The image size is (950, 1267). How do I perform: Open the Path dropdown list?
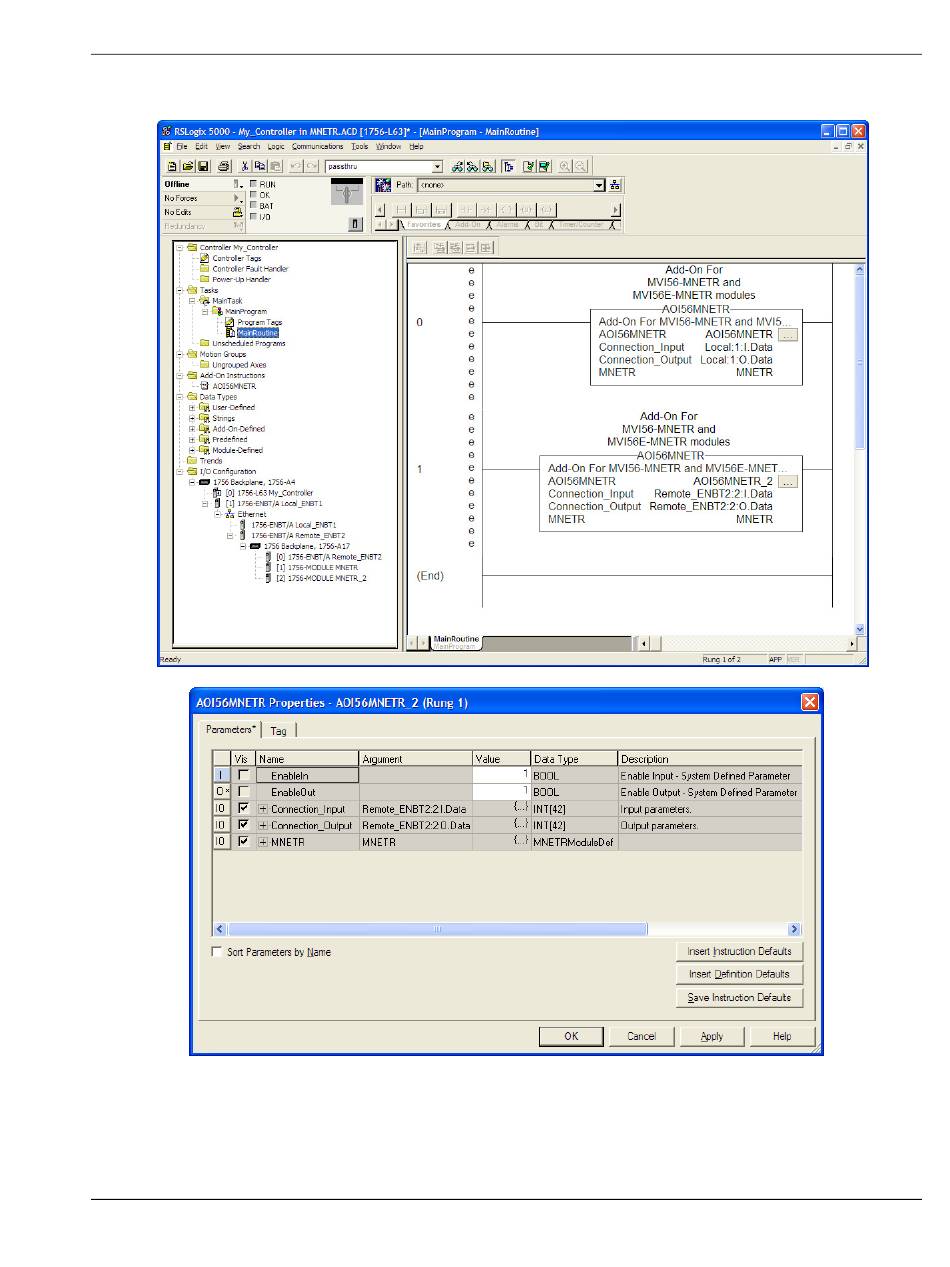[x=600, y=185]
